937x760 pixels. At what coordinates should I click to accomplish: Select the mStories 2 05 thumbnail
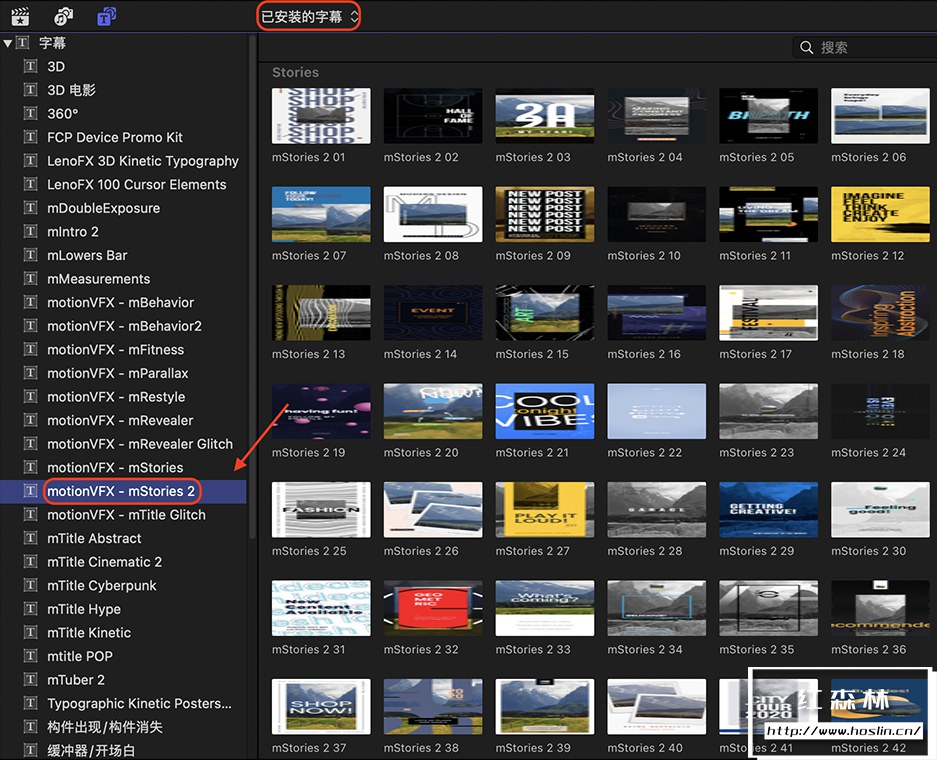point(768,116)
